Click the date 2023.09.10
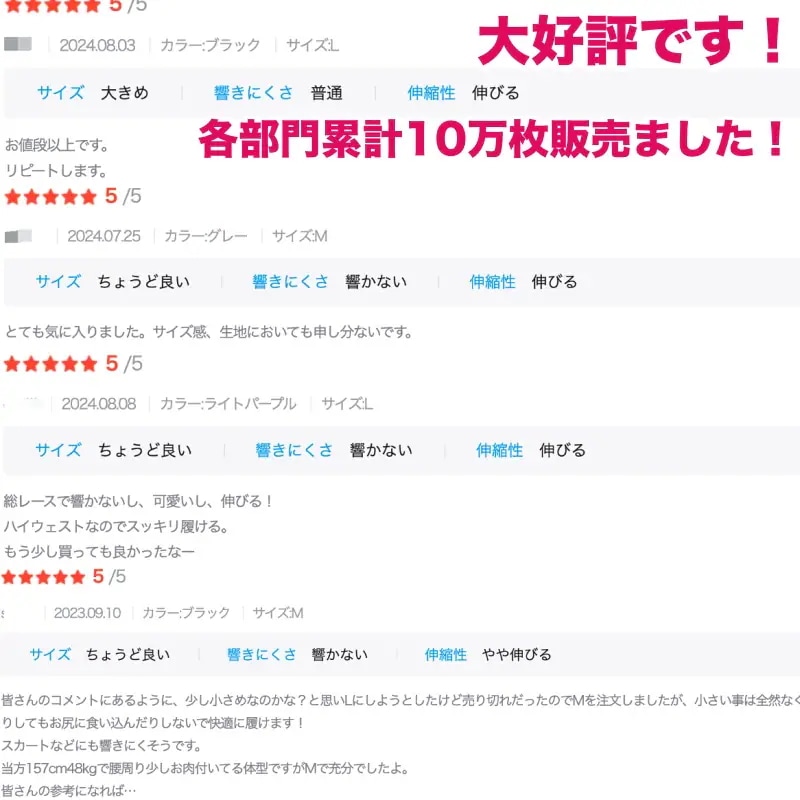Image resolution: width=800 pixels, height=800 pixels. 88,613
